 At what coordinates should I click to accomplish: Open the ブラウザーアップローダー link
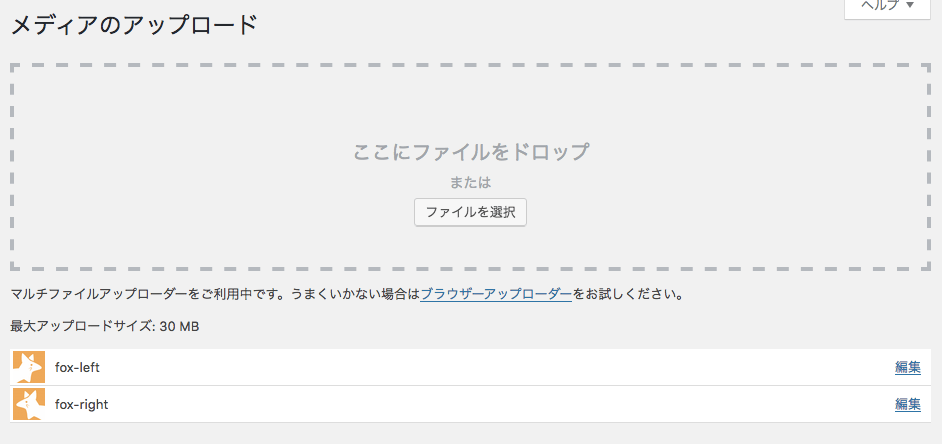point(496,295)
